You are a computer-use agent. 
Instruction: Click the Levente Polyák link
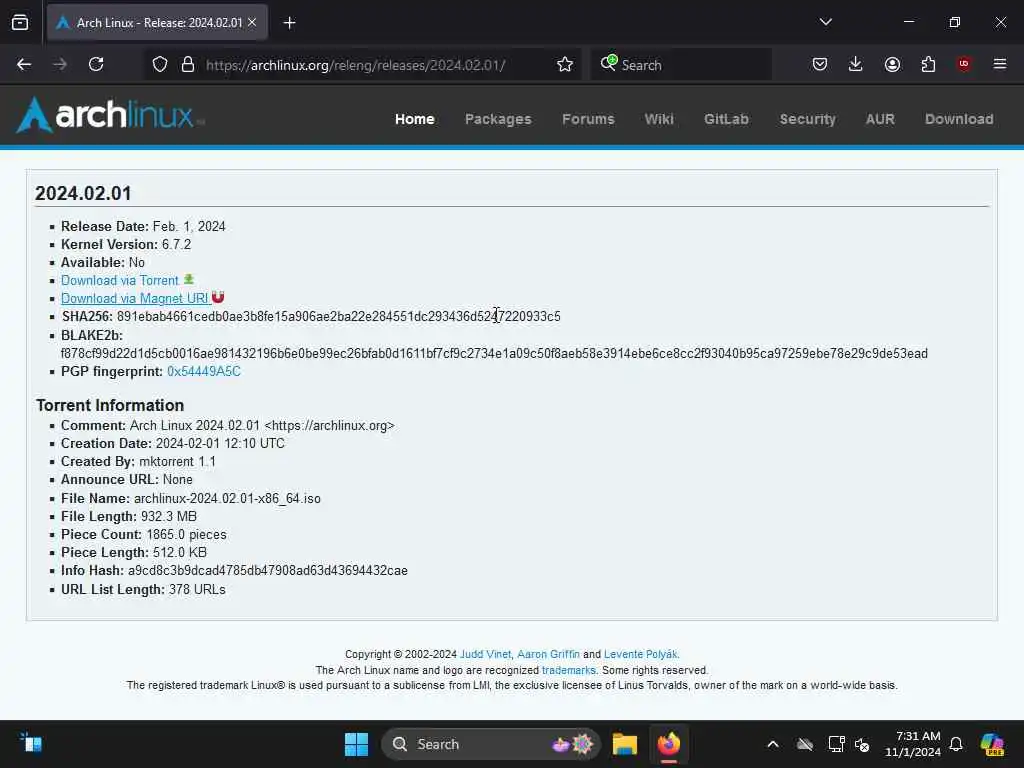tap(641, 654)
